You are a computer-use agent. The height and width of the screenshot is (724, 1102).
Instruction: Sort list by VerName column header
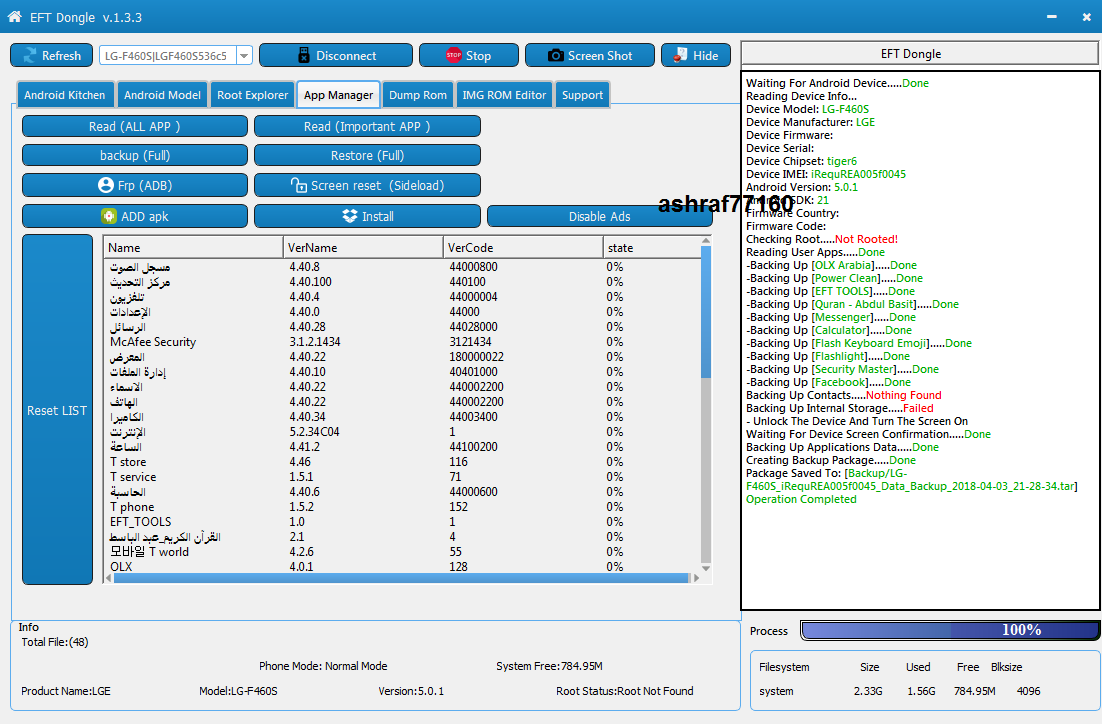[363, 247]
